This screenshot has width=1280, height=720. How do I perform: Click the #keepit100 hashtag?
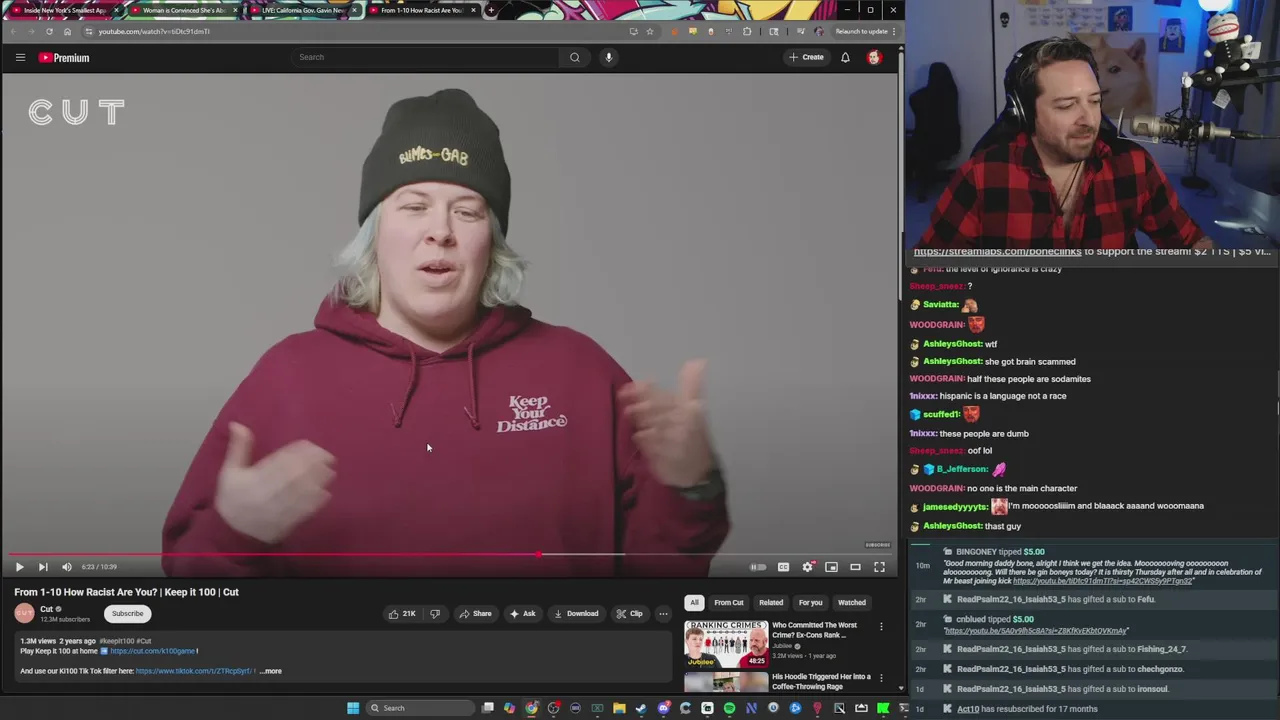click(x=115, y=641)
